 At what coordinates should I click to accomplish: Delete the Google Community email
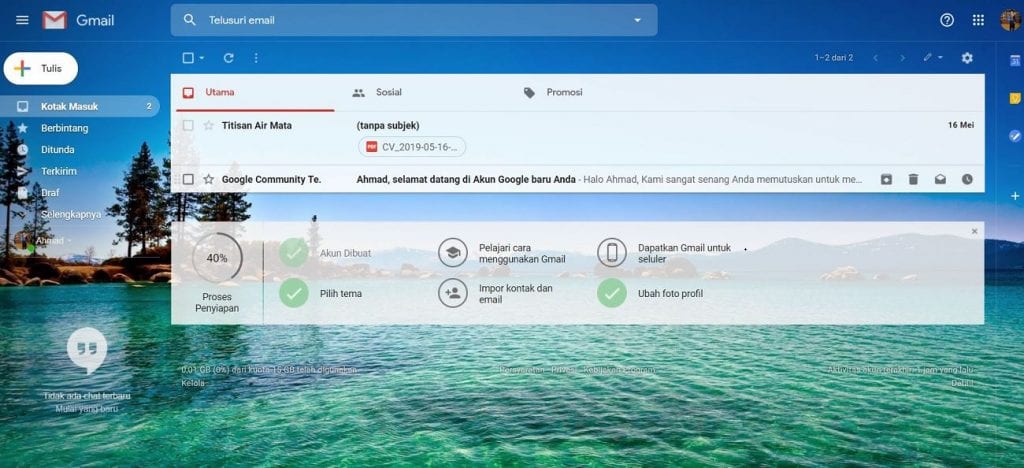click(x=913, y=179)
